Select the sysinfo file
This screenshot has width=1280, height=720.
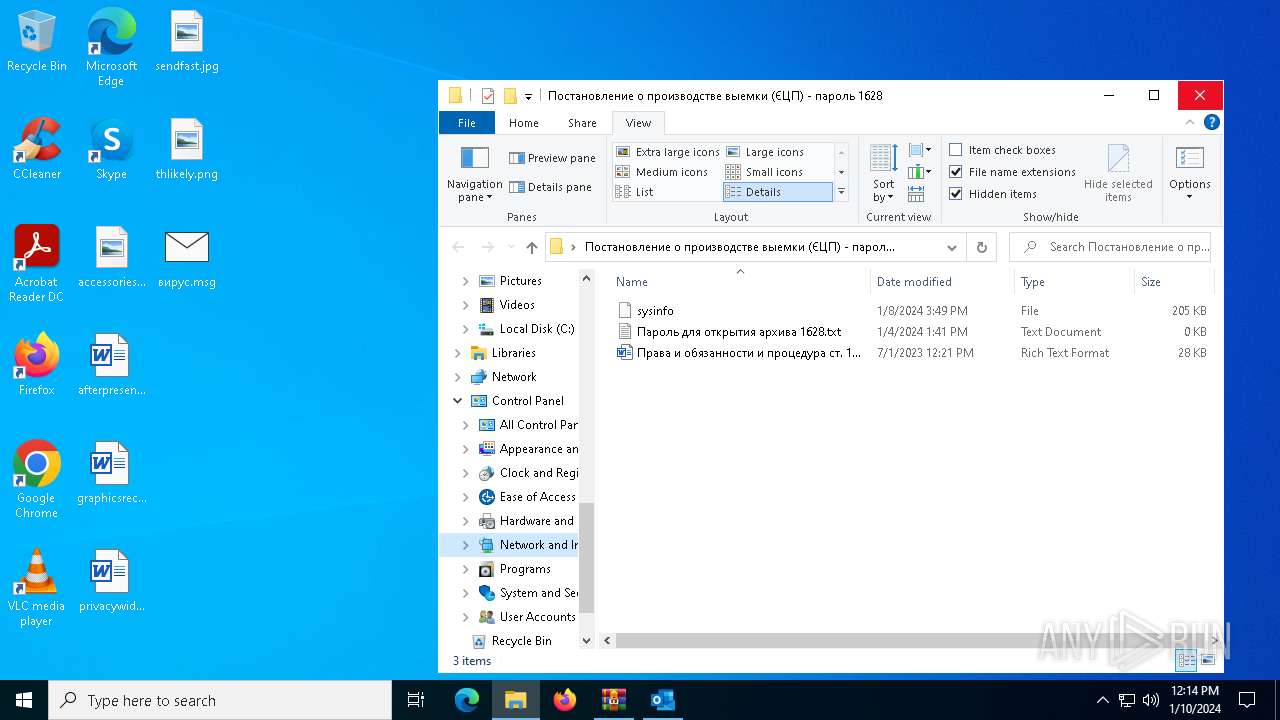[655, 311]
